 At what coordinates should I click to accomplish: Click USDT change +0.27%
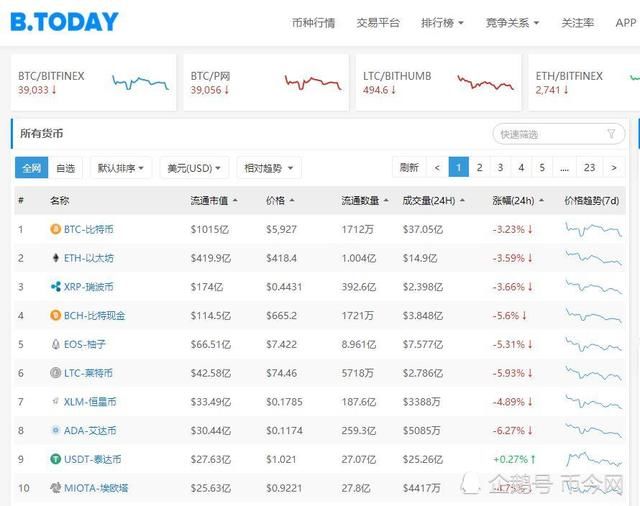(514, 459)
